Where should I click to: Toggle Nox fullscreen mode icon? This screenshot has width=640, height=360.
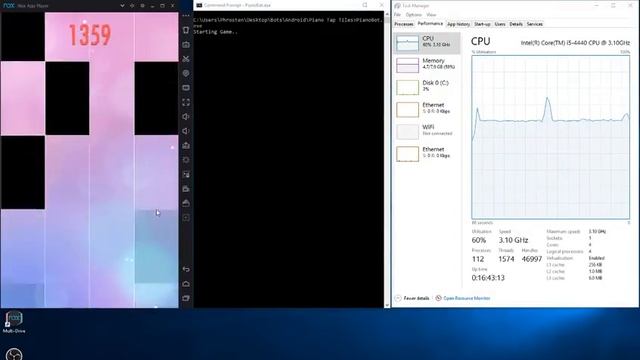point(186,102)
